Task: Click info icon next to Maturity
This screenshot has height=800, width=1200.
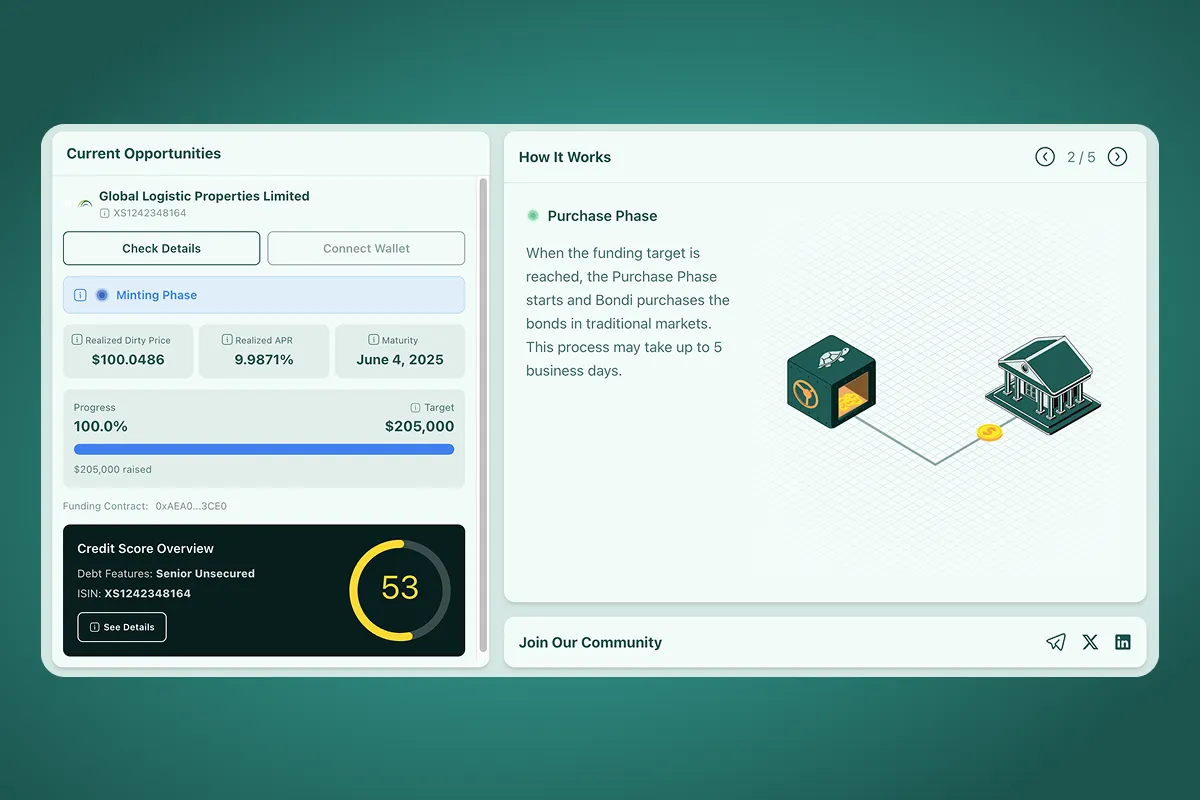Action: (x=374, y=340)
